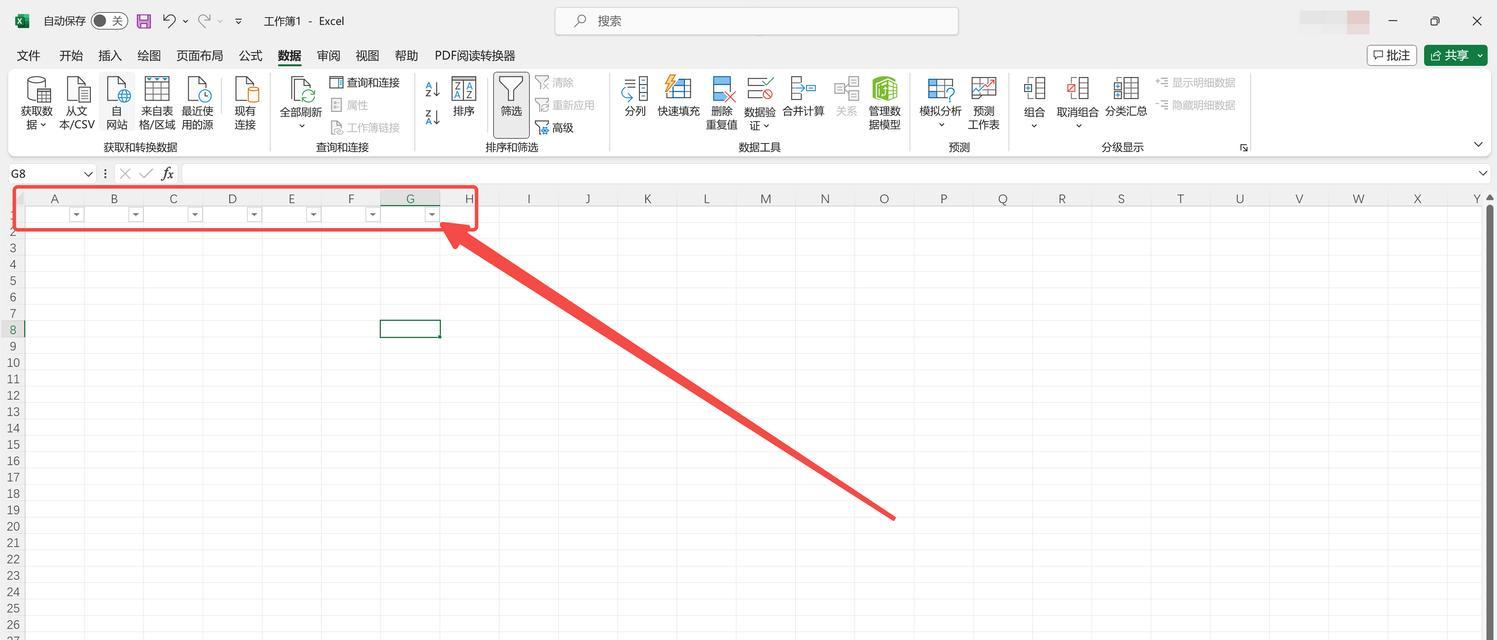Select row 8 header
This screenshot has width=1497, height=640.
pyautogui.click(x=13, y=330)
